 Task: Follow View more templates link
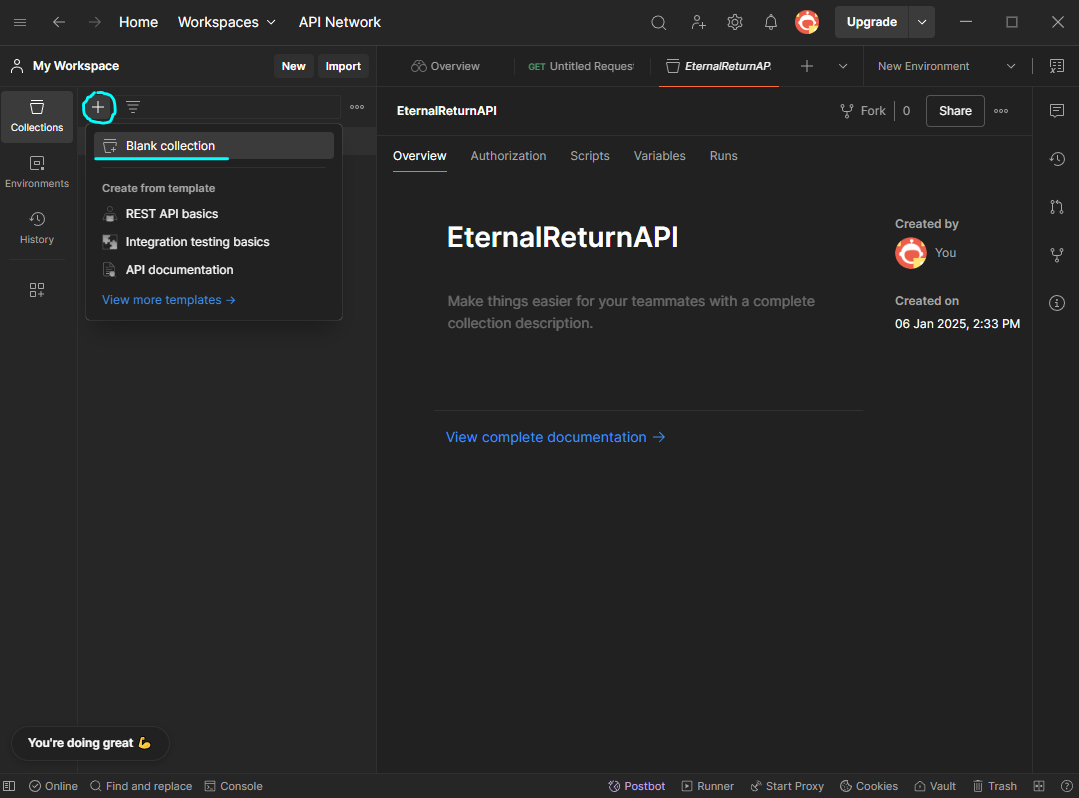point(169,300)
